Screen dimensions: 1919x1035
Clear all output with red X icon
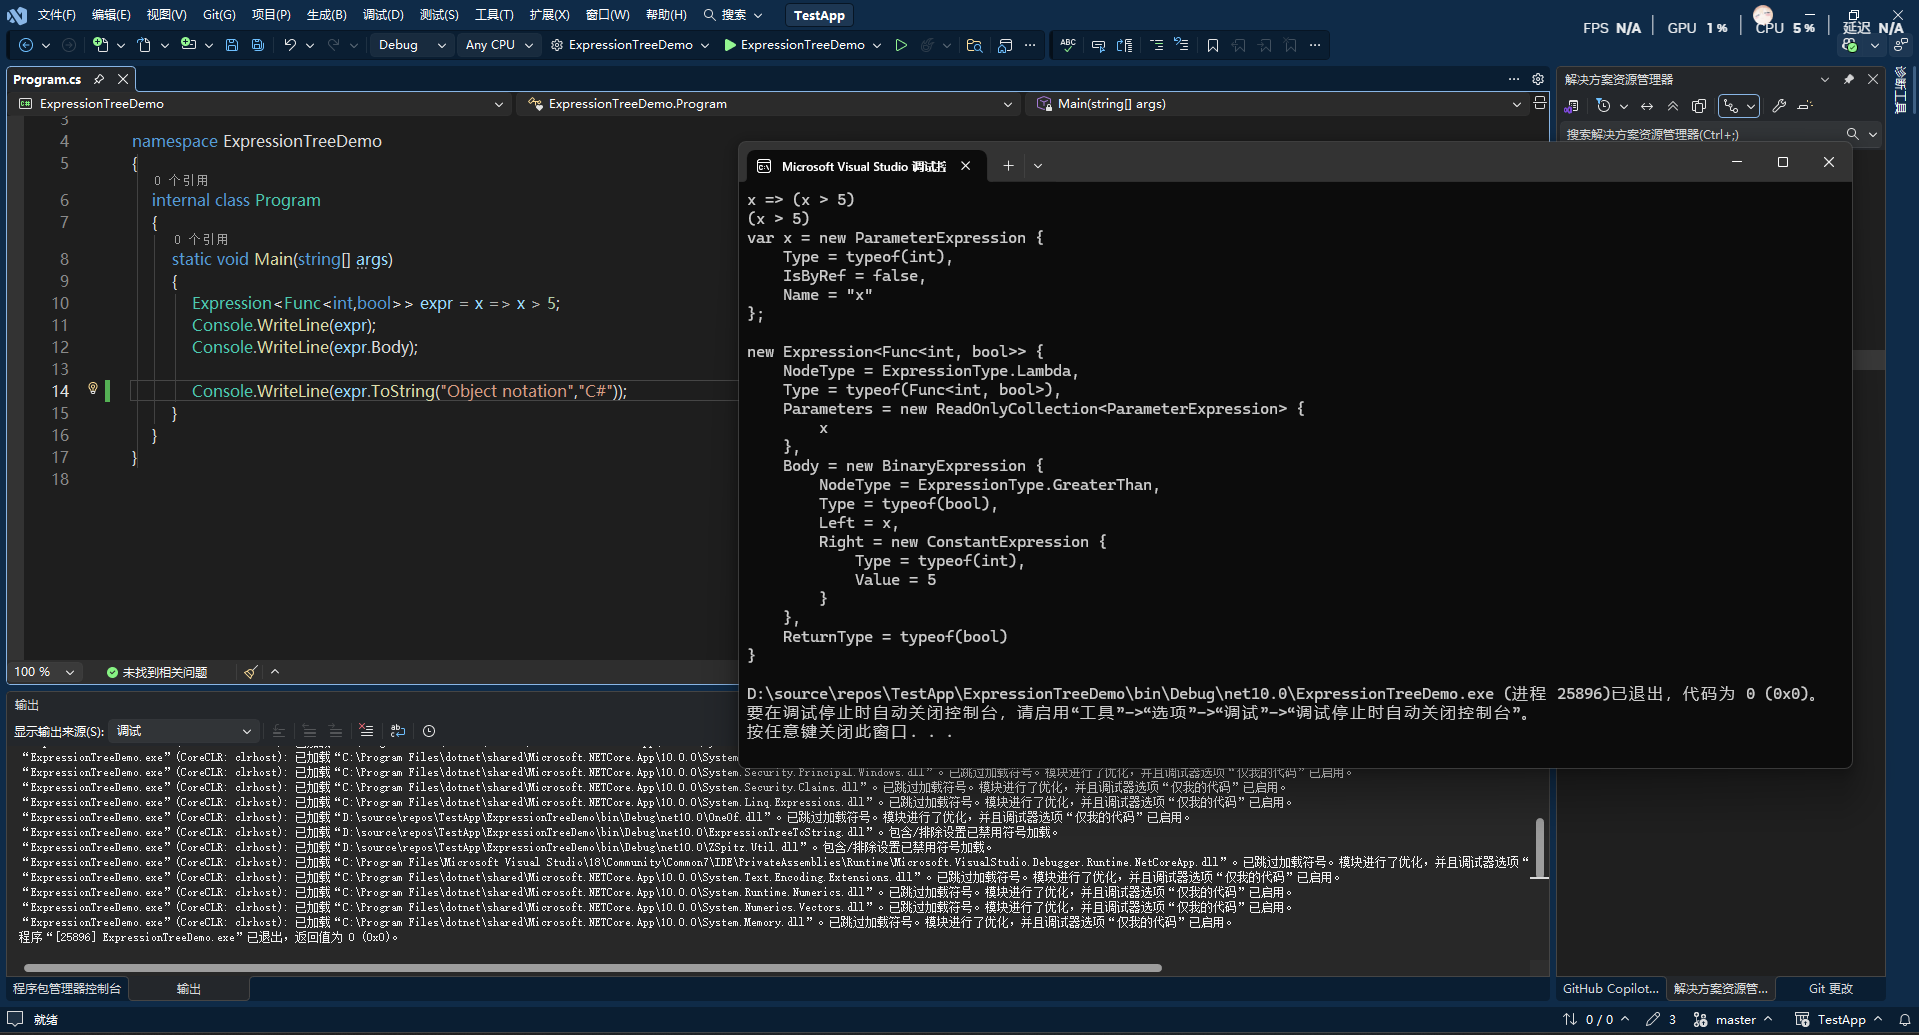pos(366,731)
